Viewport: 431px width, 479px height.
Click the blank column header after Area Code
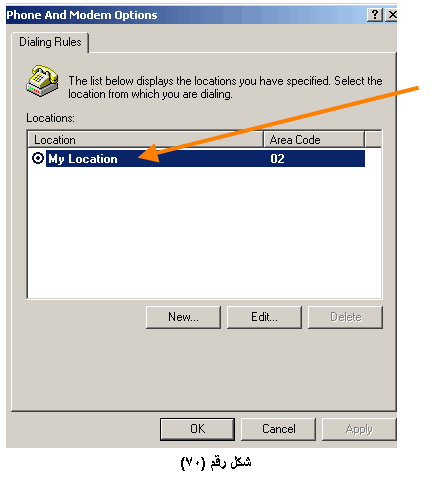click(x=373, y=140)
